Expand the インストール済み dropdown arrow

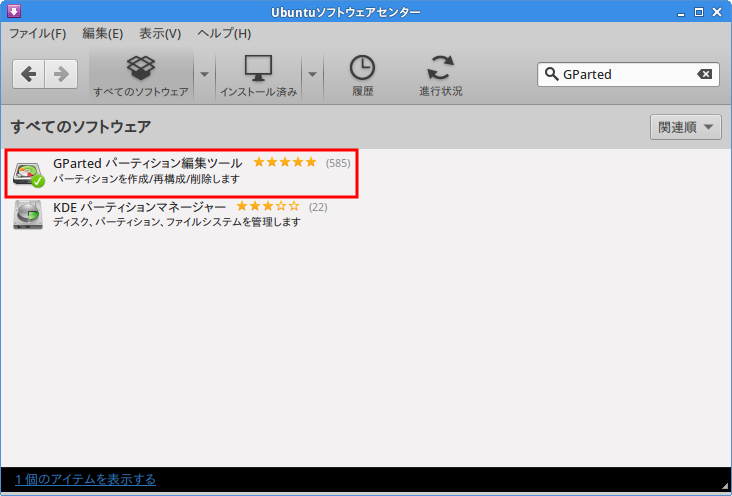coord(312,74)
